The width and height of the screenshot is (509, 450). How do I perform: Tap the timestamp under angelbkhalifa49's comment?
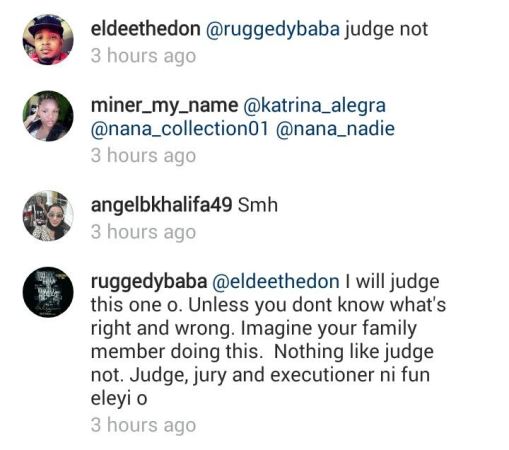click(x=143, y=232)
